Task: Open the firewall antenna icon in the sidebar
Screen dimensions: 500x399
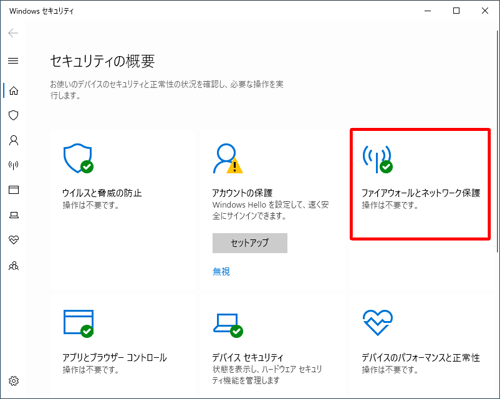Action: (14, 165)
